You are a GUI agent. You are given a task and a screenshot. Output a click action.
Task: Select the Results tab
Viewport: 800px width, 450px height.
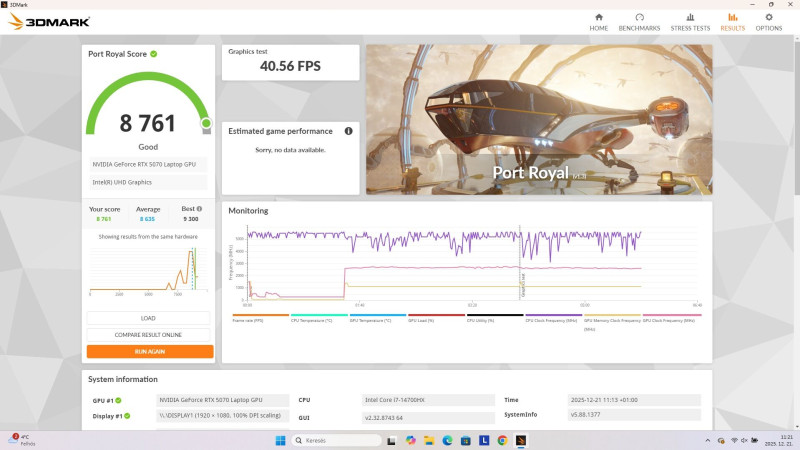(733, 22)
